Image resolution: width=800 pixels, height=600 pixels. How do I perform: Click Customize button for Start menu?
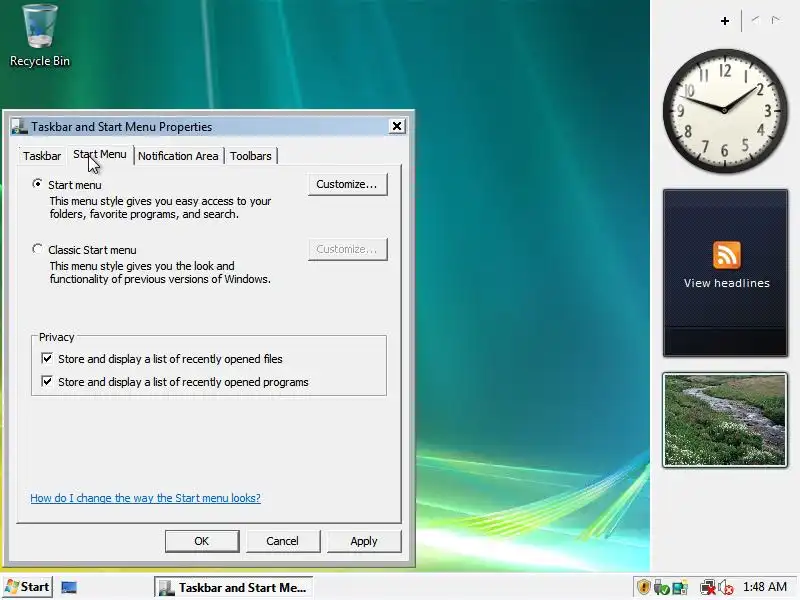pyautogui.click(x=347, y=184)
